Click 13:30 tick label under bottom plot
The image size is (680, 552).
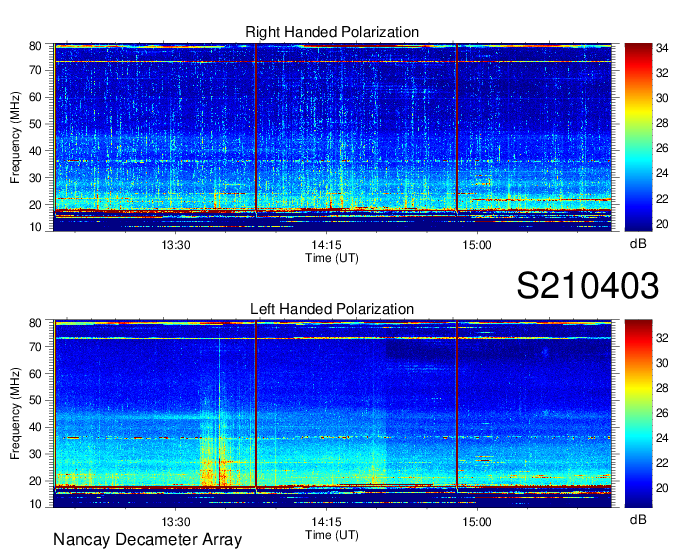coord(176,522)
